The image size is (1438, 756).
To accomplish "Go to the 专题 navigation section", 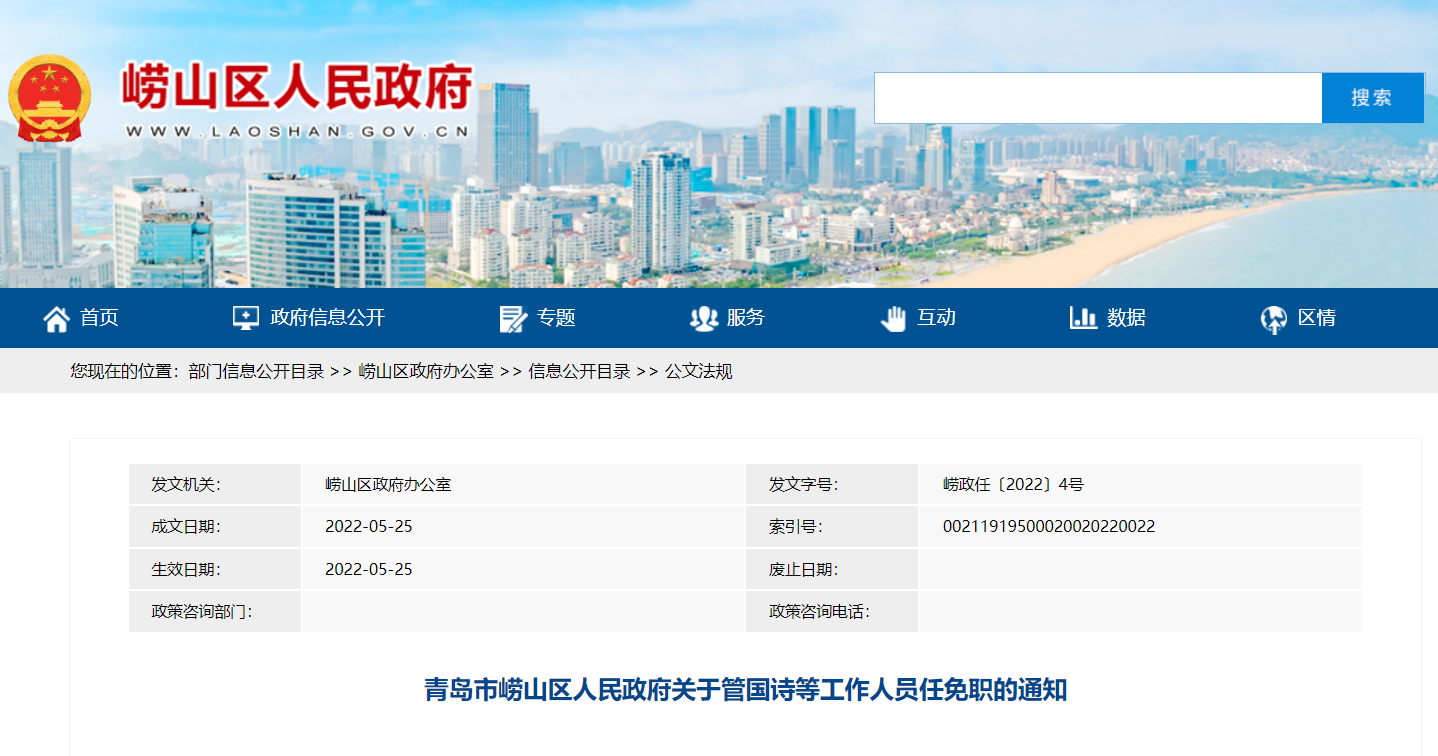I will point(556,318).
